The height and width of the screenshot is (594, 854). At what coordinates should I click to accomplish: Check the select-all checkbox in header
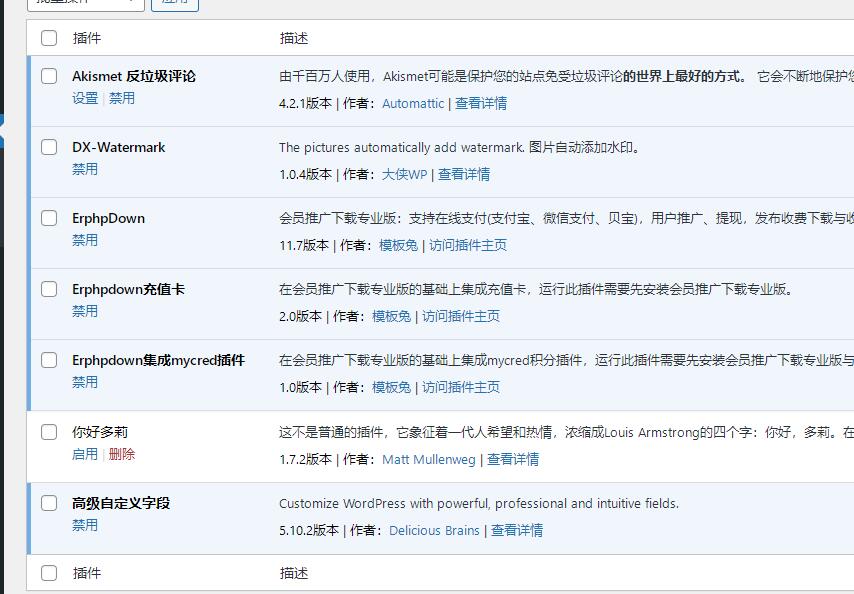tap(48, 37)
